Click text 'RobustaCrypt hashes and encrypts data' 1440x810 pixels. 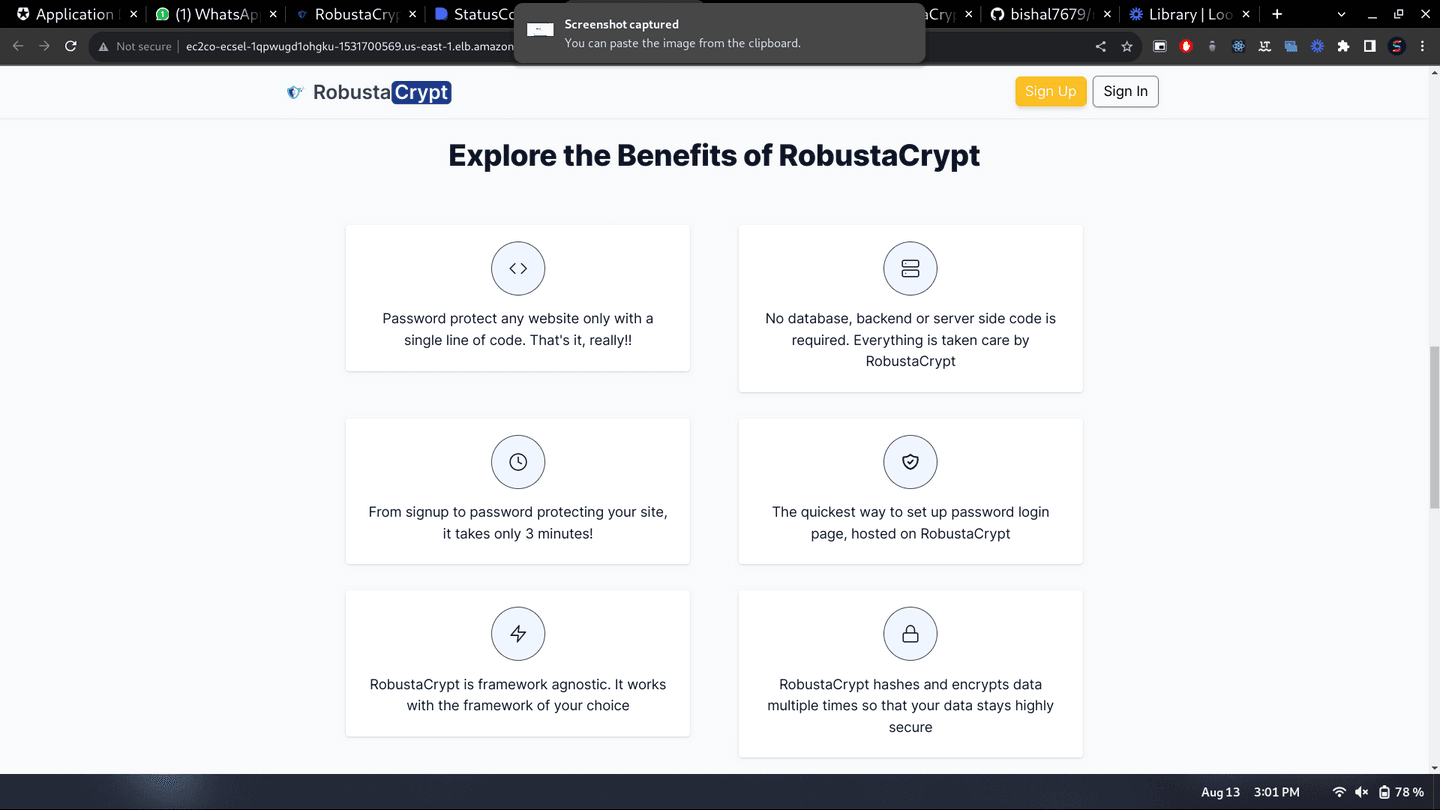click(x=910, y=684)
